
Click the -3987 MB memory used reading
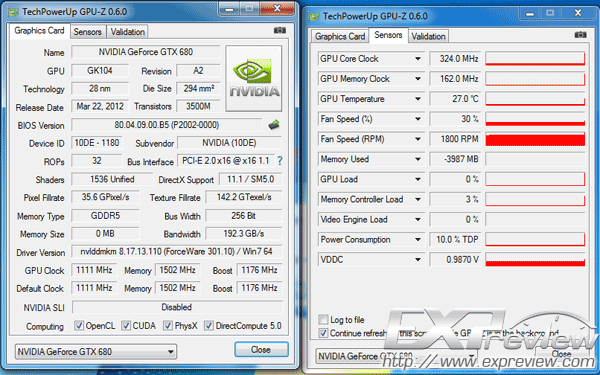pyautogui.click(x=455, y=159)
